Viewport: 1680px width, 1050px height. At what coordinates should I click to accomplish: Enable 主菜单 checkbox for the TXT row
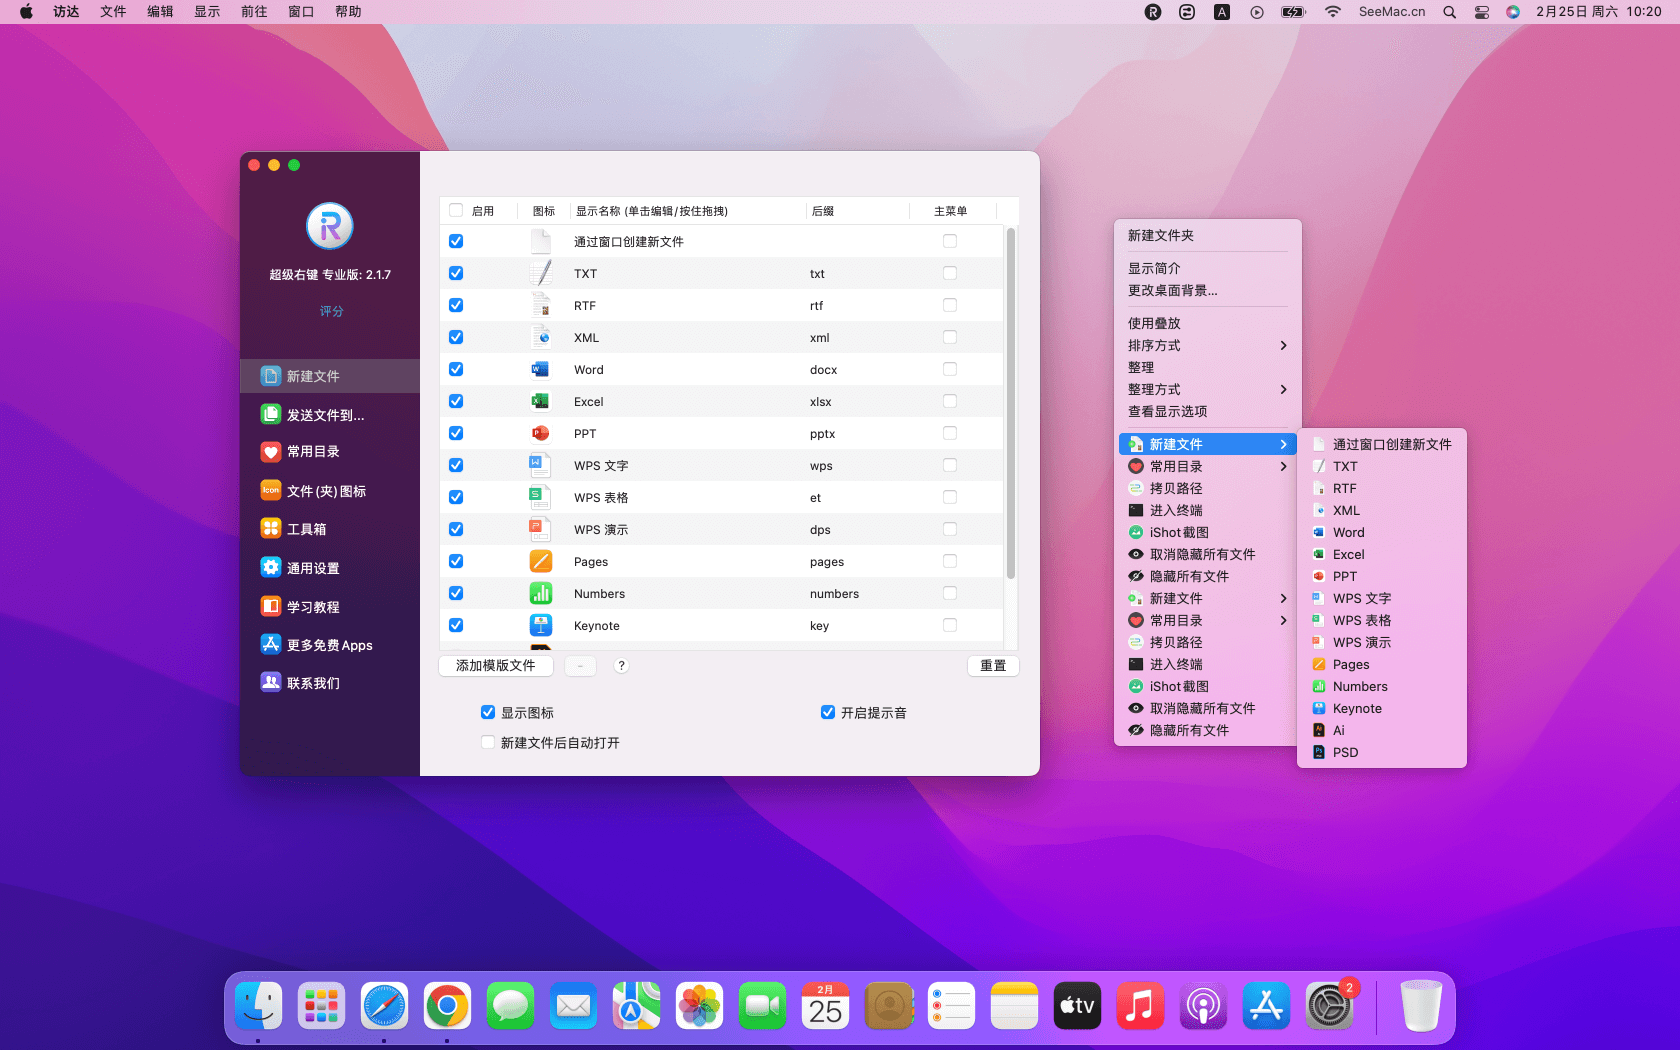[x=949, y=273]
